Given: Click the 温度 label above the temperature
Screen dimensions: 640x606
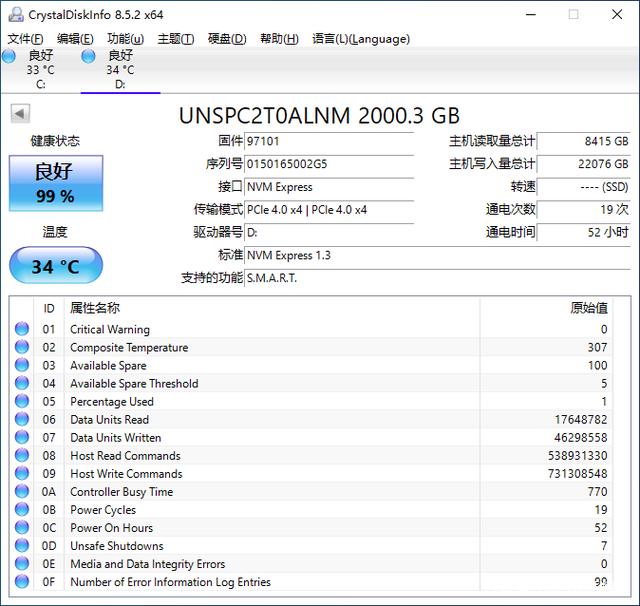Looking at the screenshot, I should (x=55, y=232).
